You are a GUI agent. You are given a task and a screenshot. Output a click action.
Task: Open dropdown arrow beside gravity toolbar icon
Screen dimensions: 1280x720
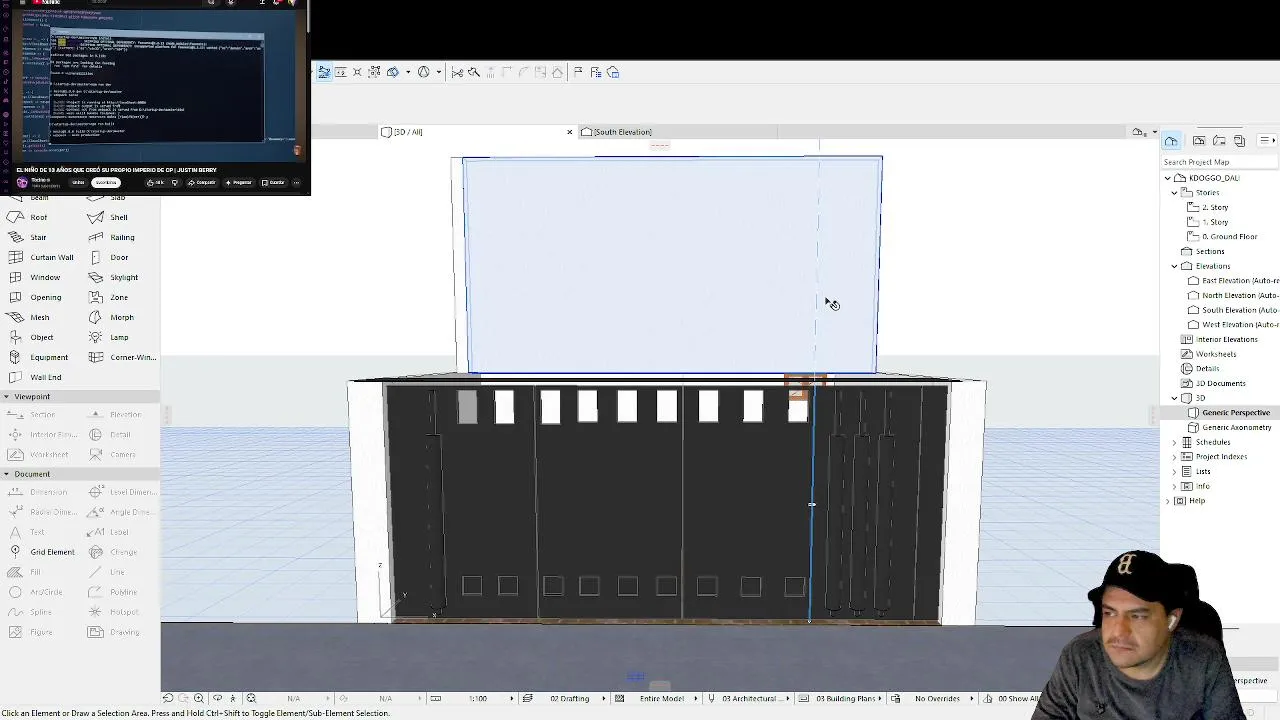[x=406, y=72]
